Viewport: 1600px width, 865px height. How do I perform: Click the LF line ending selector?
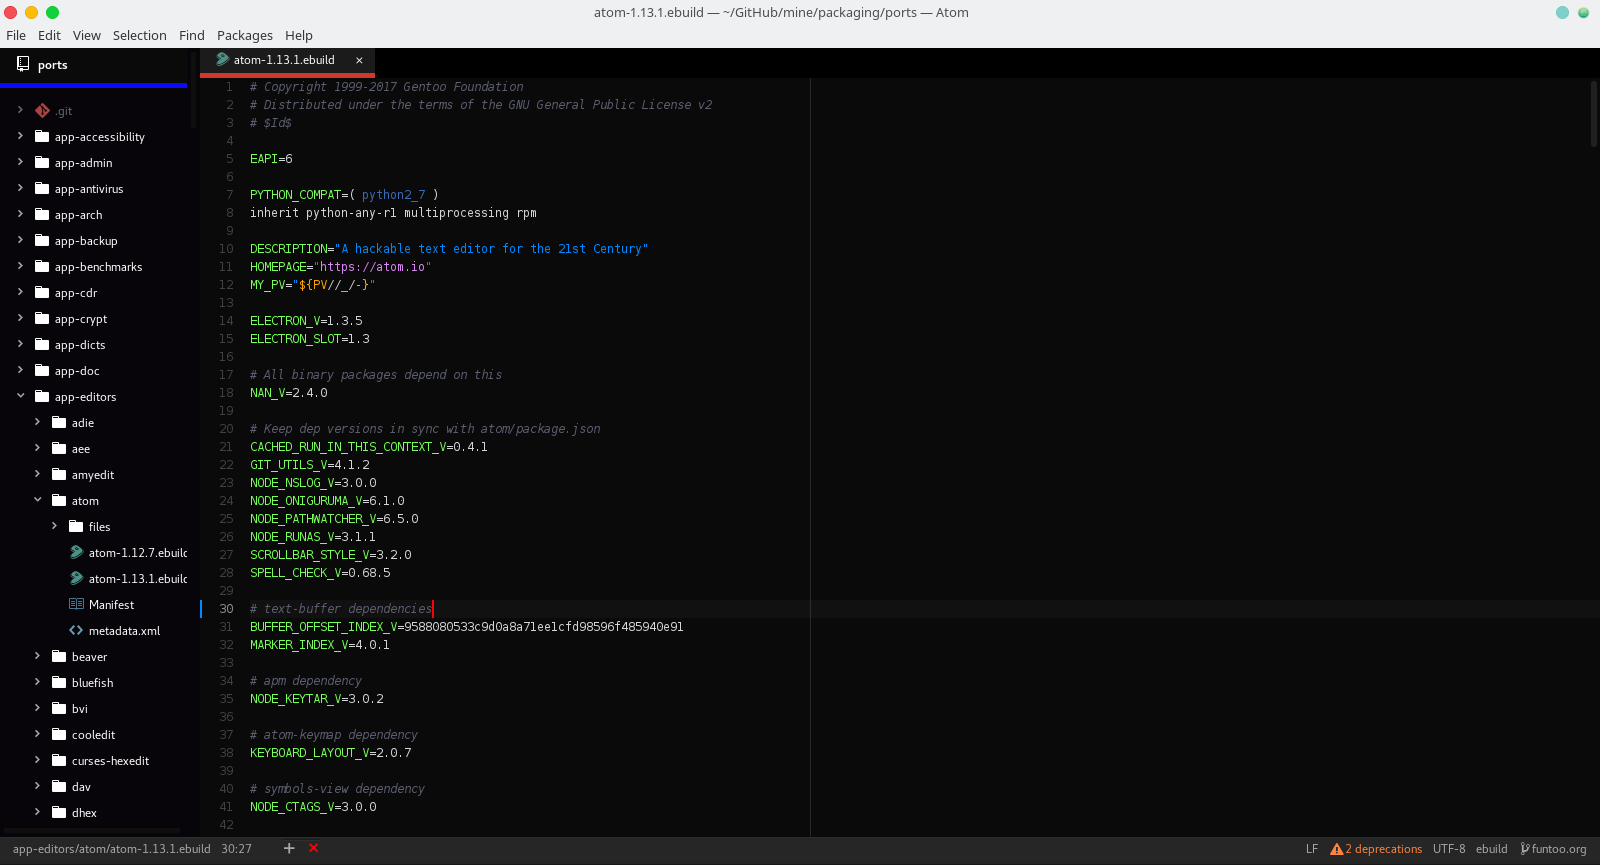click(x=1311, y=849)
